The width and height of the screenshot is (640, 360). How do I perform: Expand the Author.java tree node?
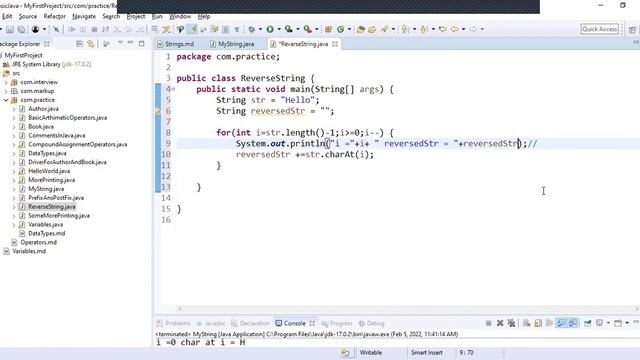tap(14, 109)
